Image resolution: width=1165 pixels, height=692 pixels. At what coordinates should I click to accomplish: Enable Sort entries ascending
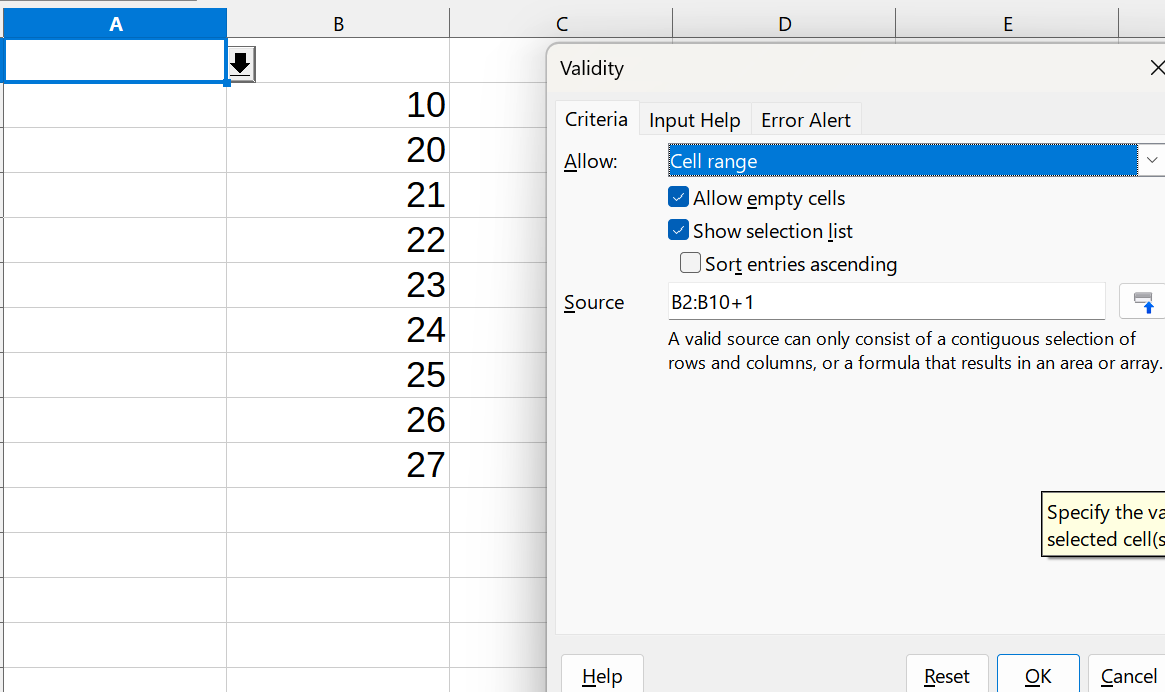690,264
